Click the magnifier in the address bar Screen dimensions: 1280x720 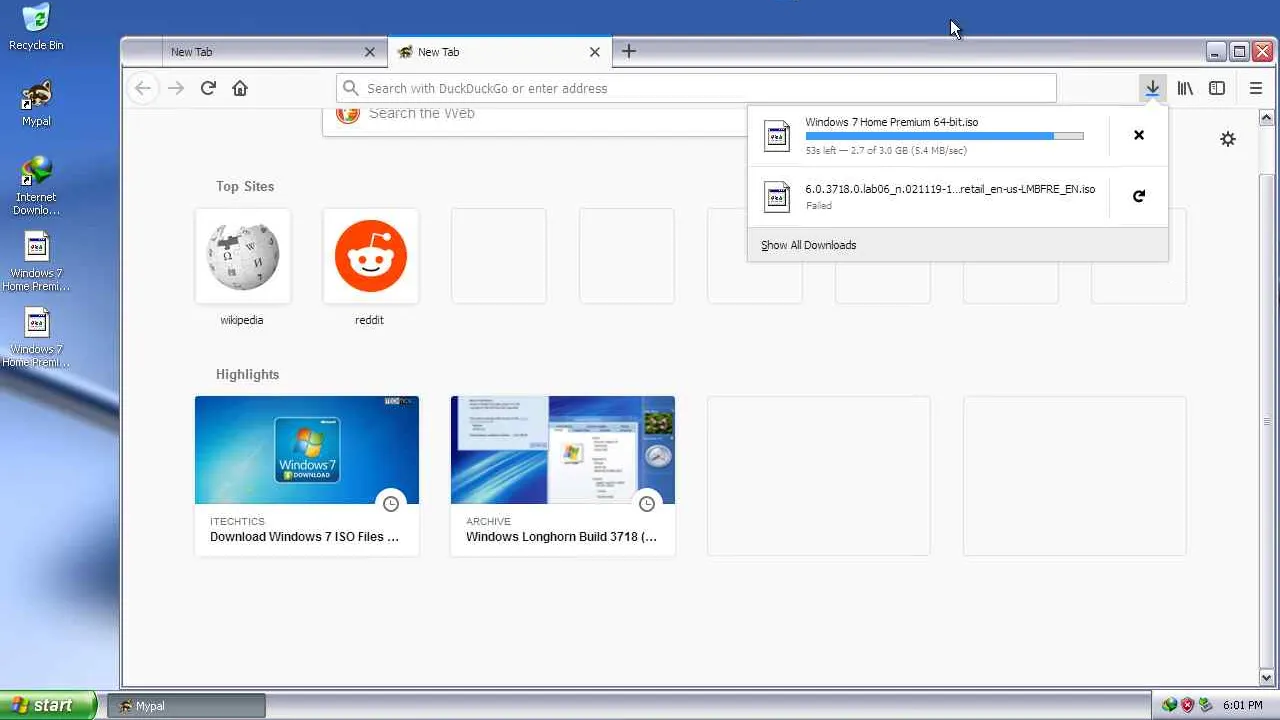pyautogui.click(x=350, y=88)
